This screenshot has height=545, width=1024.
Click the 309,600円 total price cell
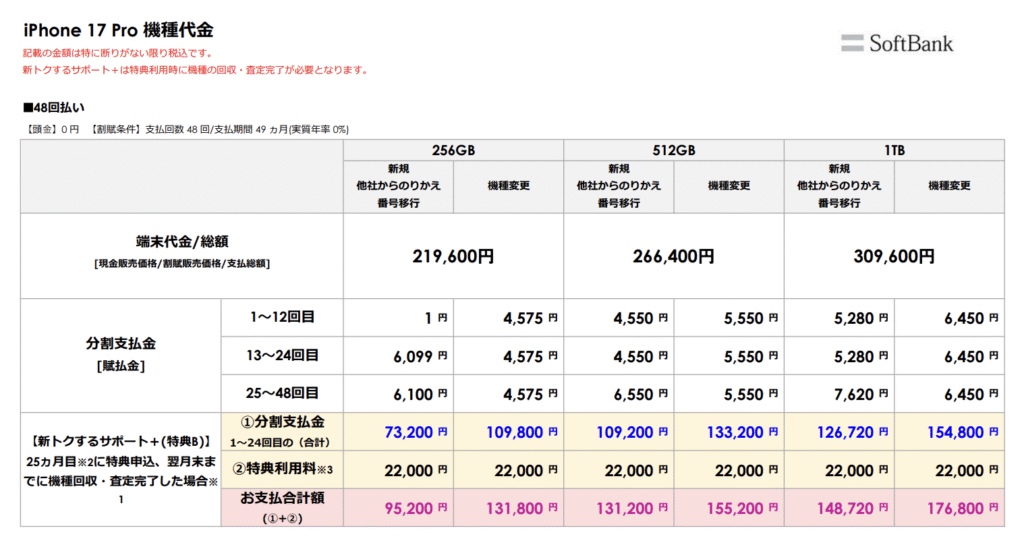click(894, 256)
